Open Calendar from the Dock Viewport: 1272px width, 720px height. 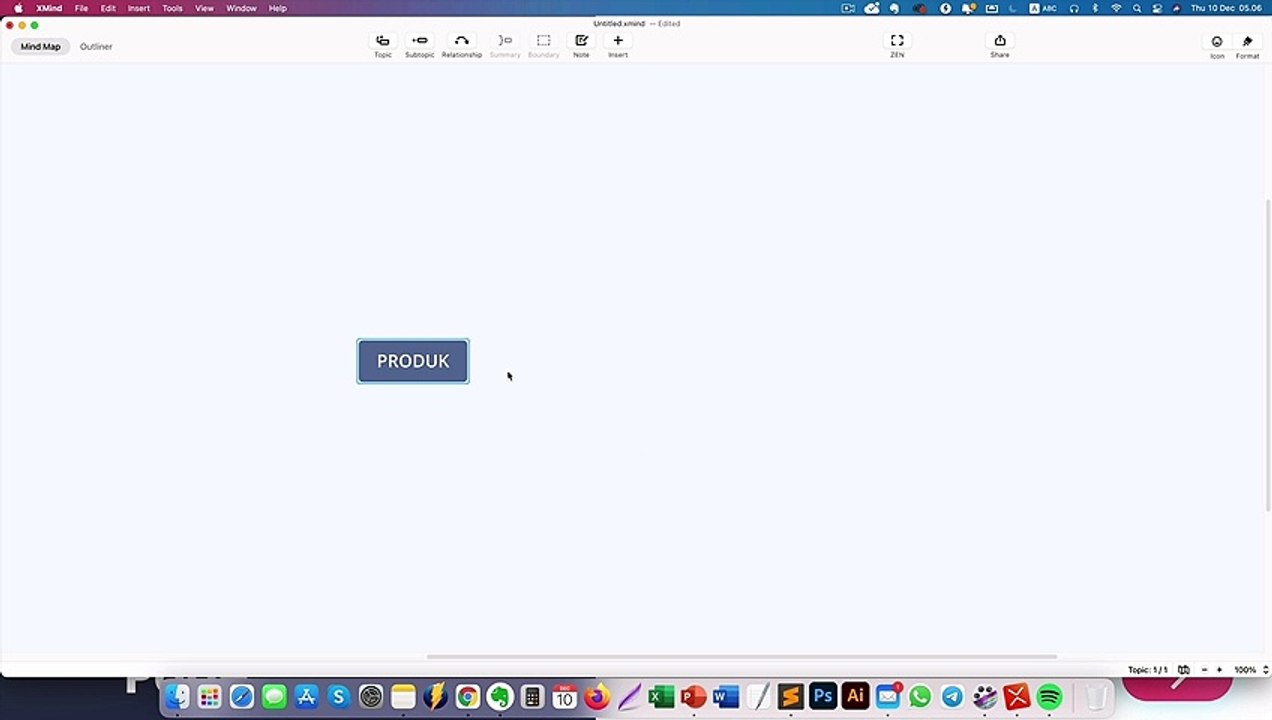coord(564,697)
